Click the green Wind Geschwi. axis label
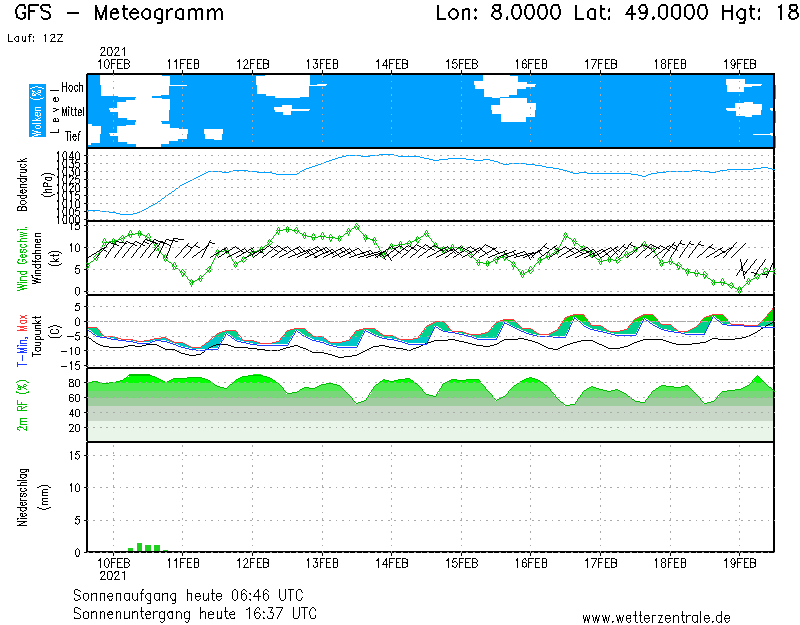Viewport: 800px width, 625px height. pyautogui.click(x=22, y=258)
